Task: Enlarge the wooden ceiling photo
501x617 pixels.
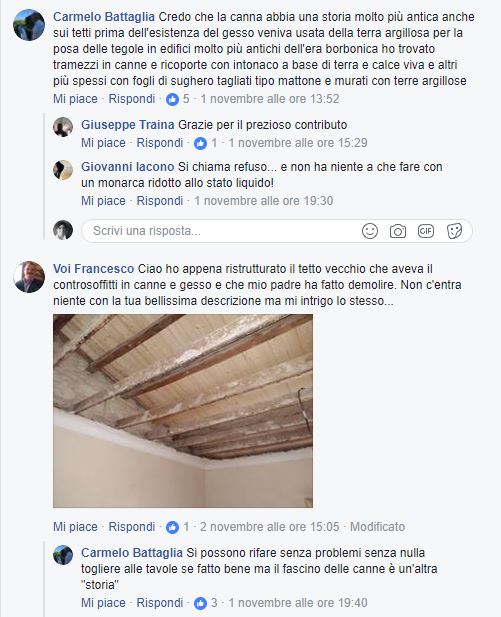Action: click(183, 411)
